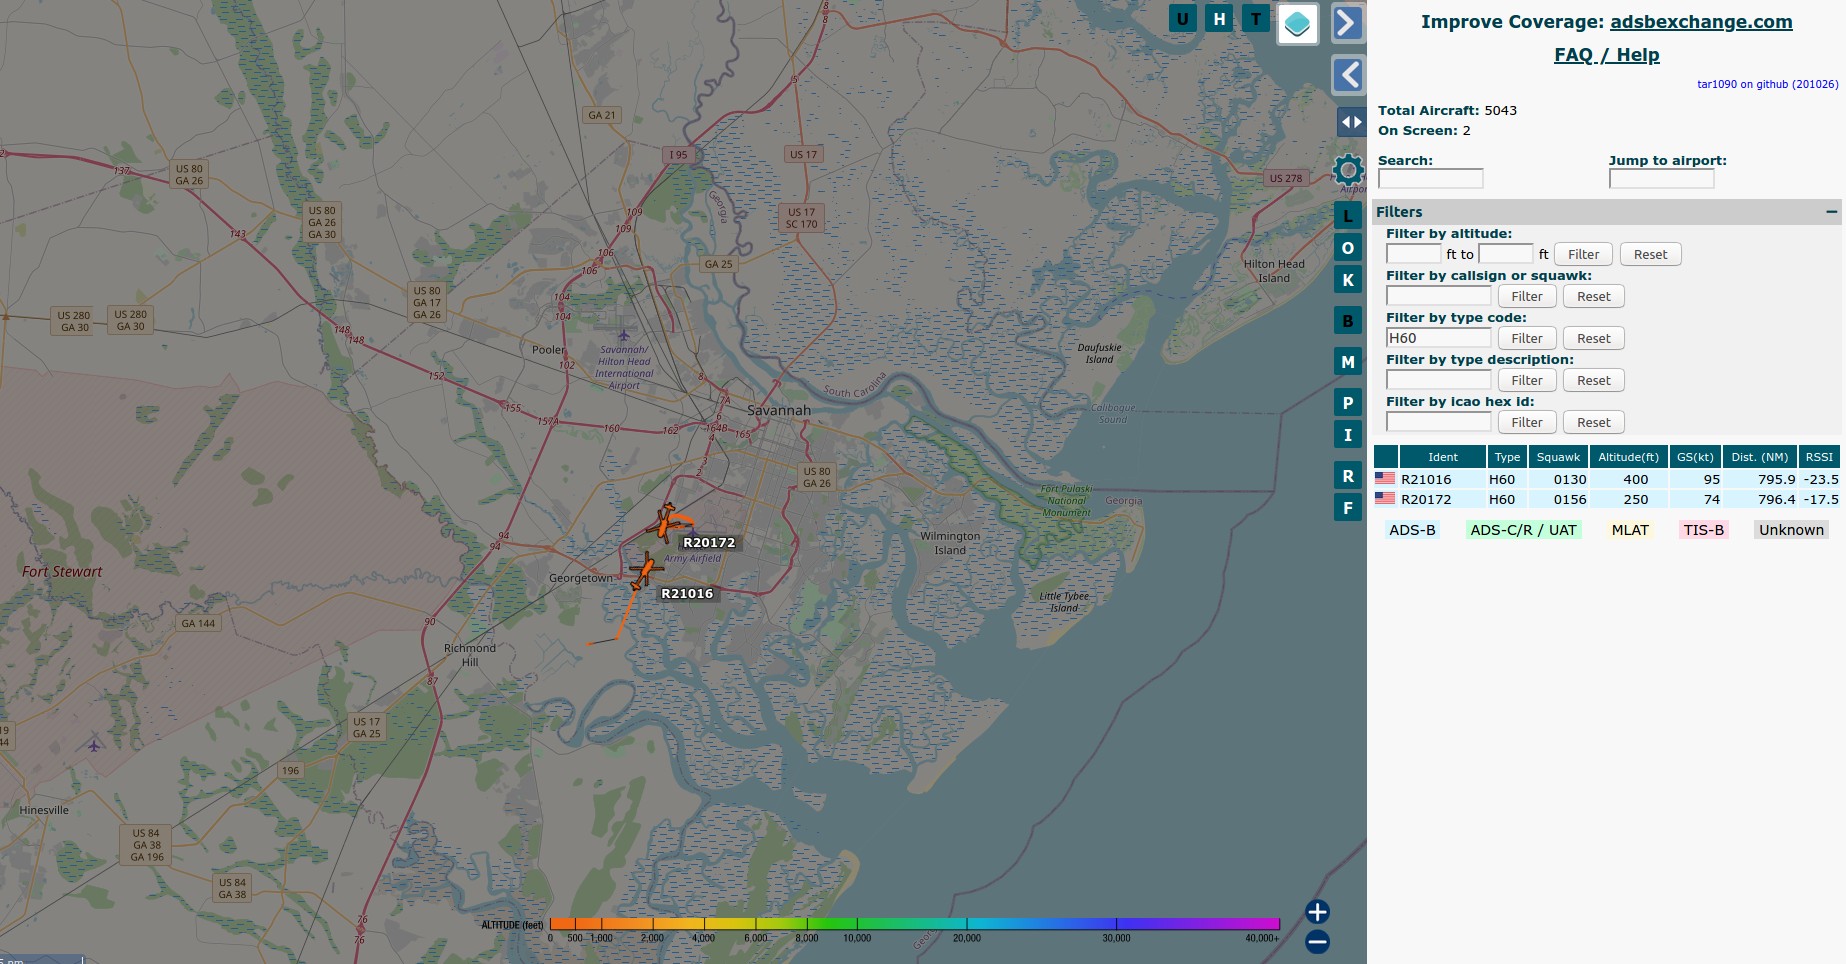Click the maximum altitude input

click(1505, 254)
